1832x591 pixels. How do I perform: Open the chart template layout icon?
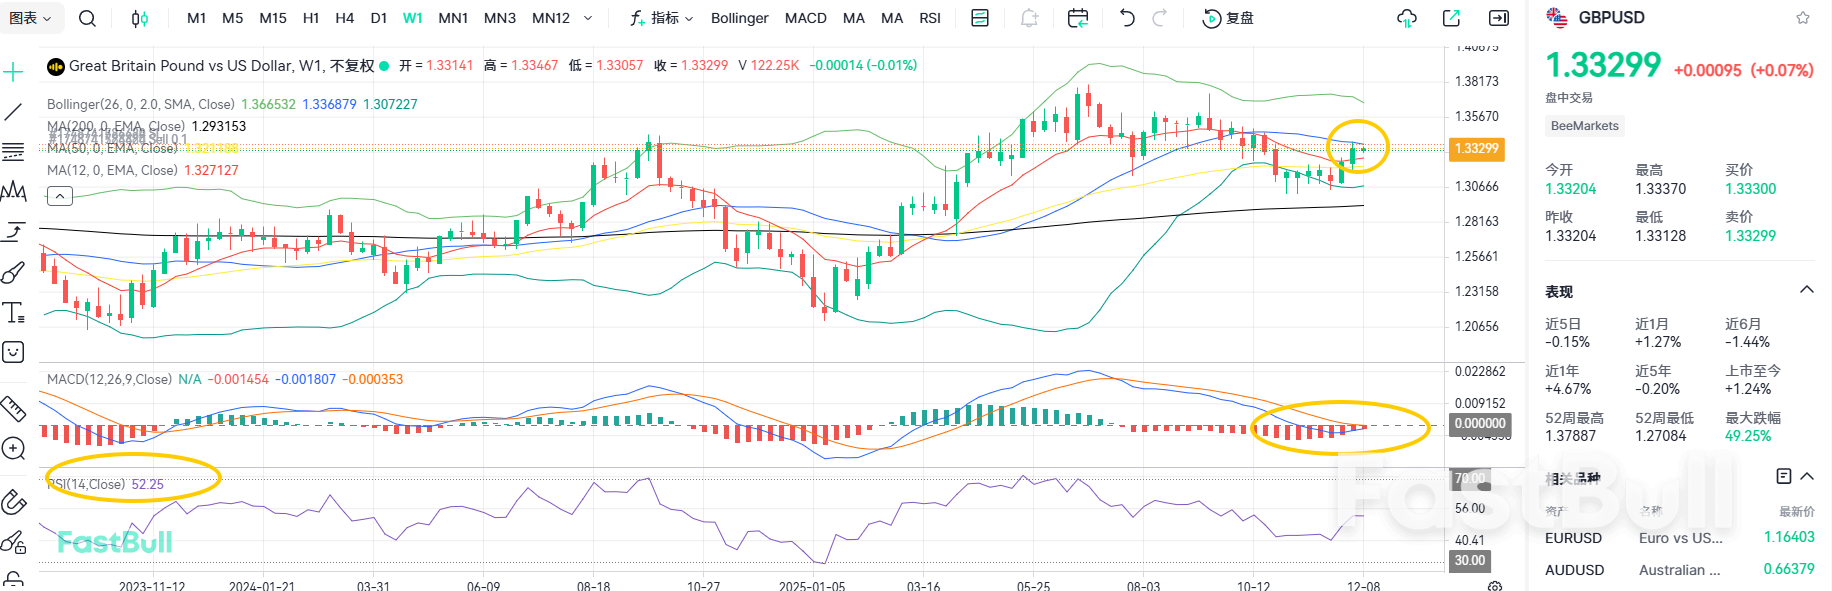980,18
